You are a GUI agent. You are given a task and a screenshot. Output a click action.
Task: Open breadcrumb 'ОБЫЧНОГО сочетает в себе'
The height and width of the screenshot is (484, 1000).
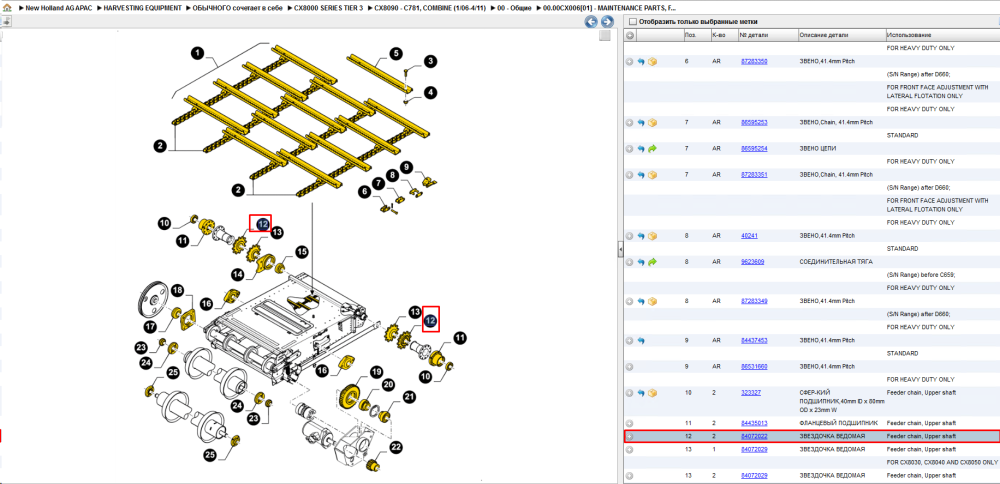click(237, 8)
